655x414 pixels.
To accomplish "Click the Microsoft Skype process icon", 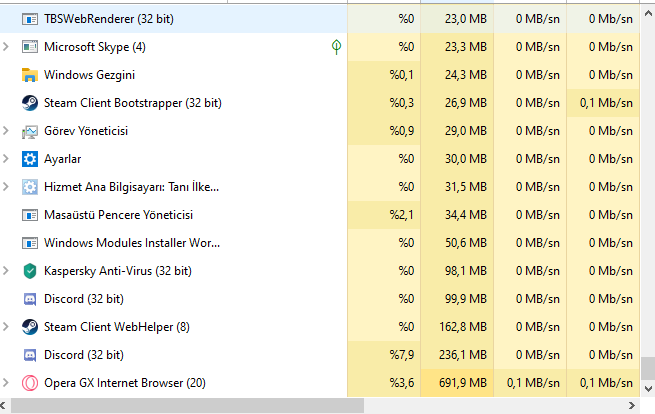I will point(30,47).
